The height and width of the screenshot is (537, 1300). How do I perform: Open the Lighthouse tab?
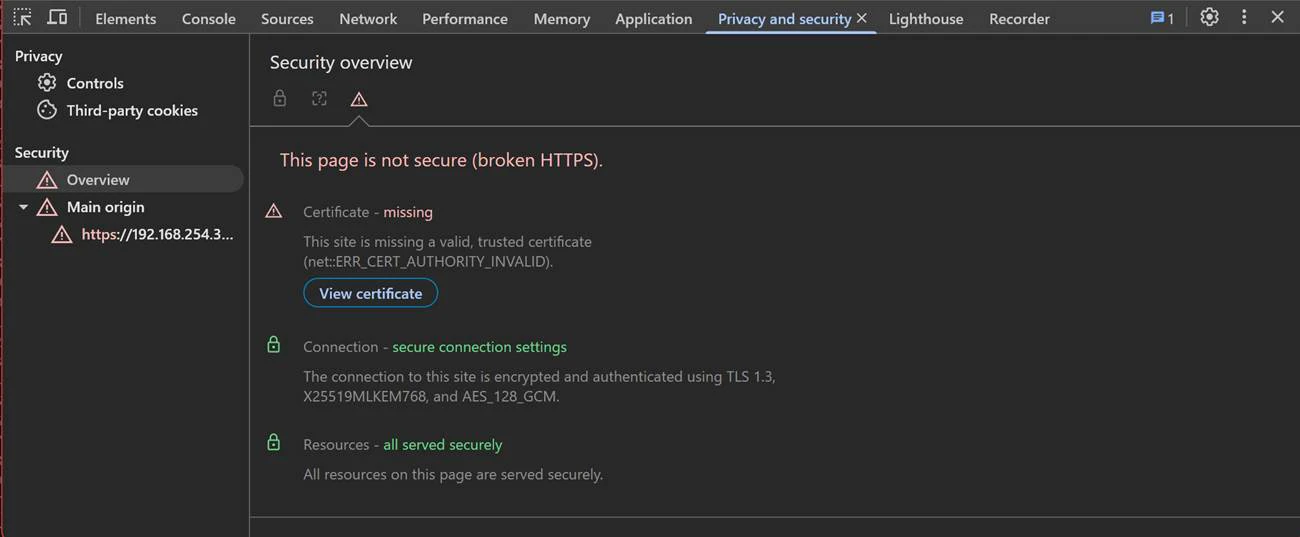point(926,18)
